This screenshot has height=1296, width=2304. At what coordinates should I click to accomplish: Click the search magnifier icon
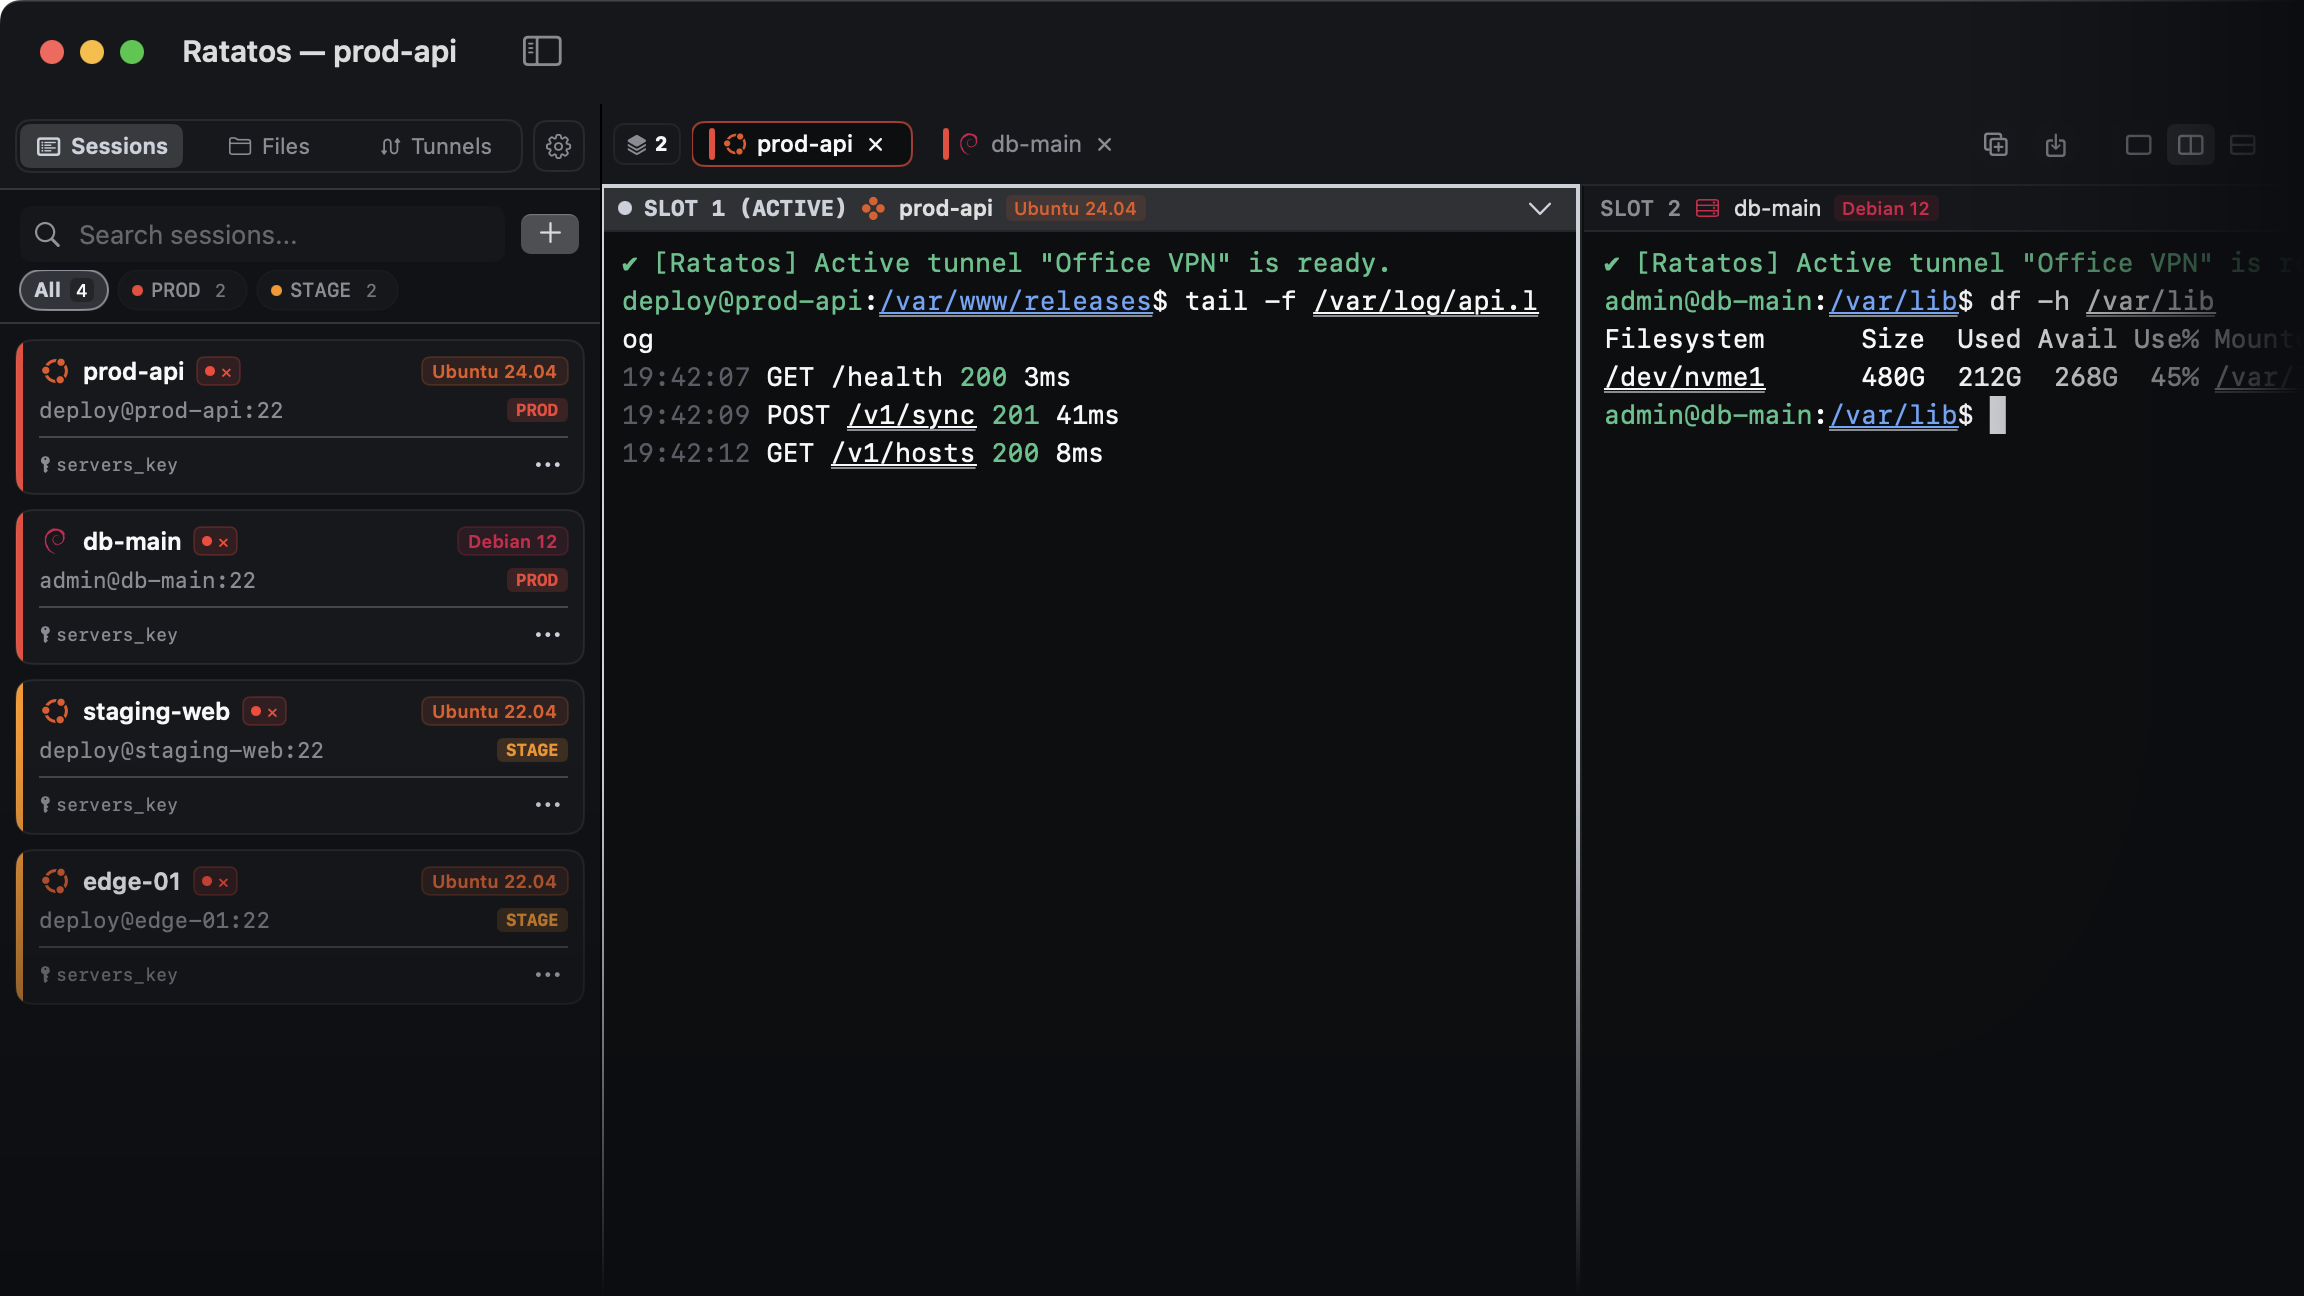pyautogui.click(x=47, y=235)
